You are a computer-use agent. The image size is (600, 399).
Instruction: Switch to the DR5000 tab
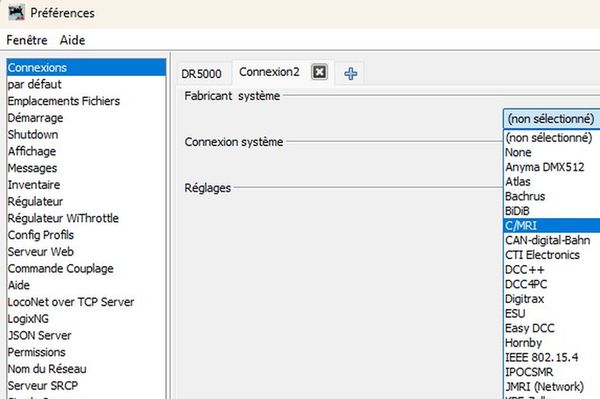201,73
